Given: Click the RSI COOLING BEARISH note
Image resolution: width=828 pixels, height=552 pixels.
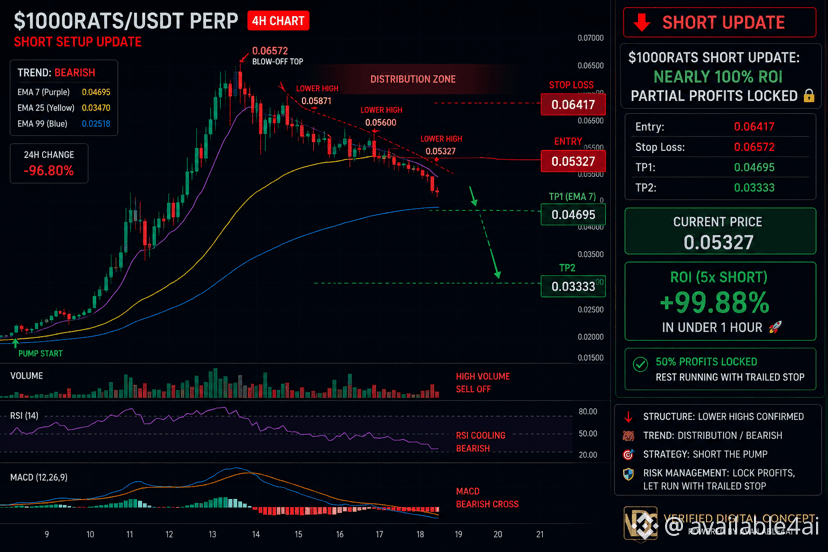Looking at the screenshot, I should pos(481,442).
